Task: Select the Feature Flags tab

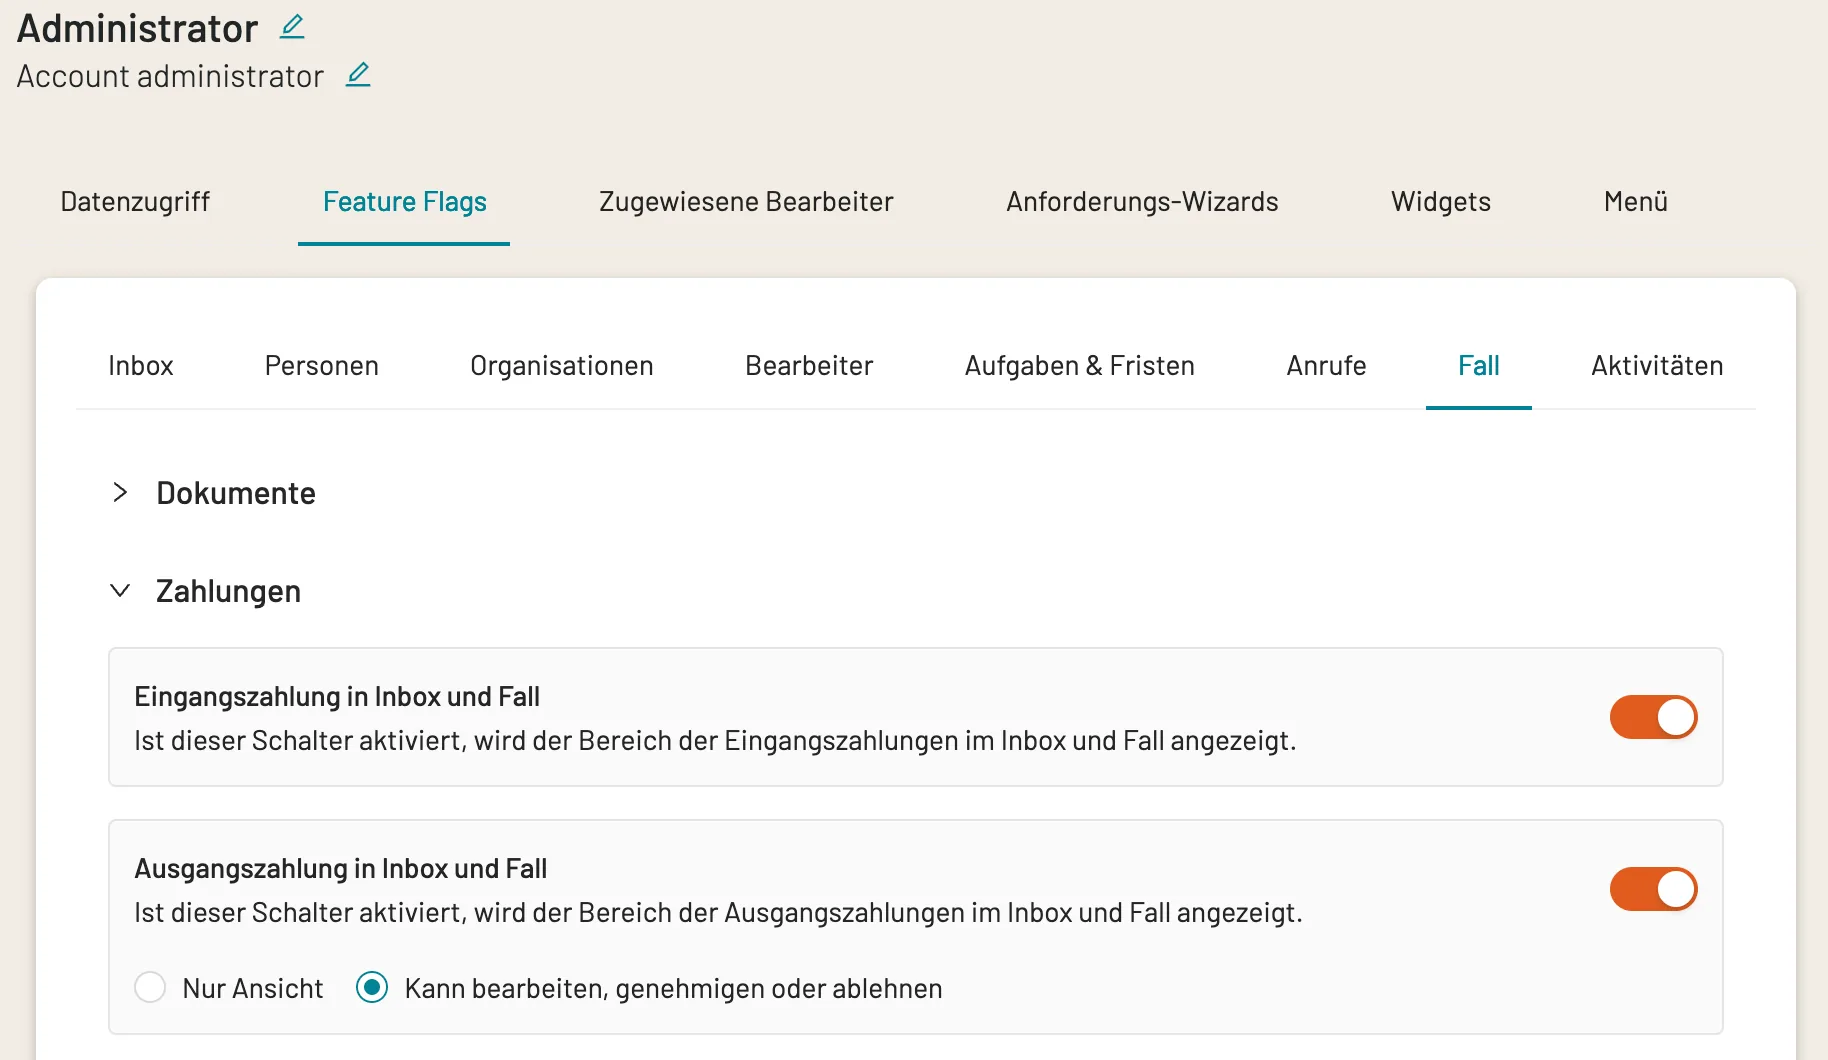Action: 405,202
